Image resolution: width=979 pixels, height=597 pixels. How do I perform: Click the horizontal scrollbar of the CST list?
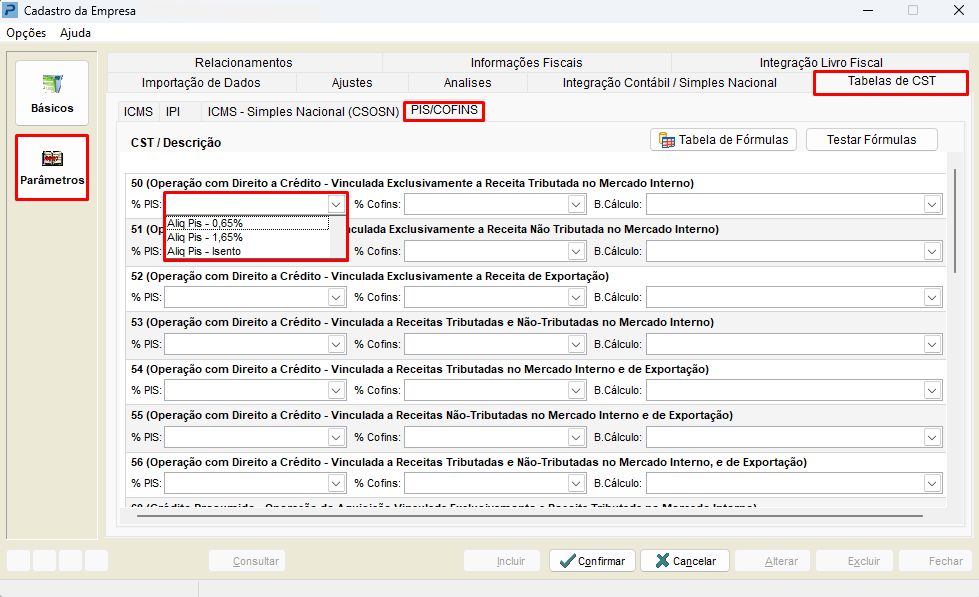(x=529, y=516)
